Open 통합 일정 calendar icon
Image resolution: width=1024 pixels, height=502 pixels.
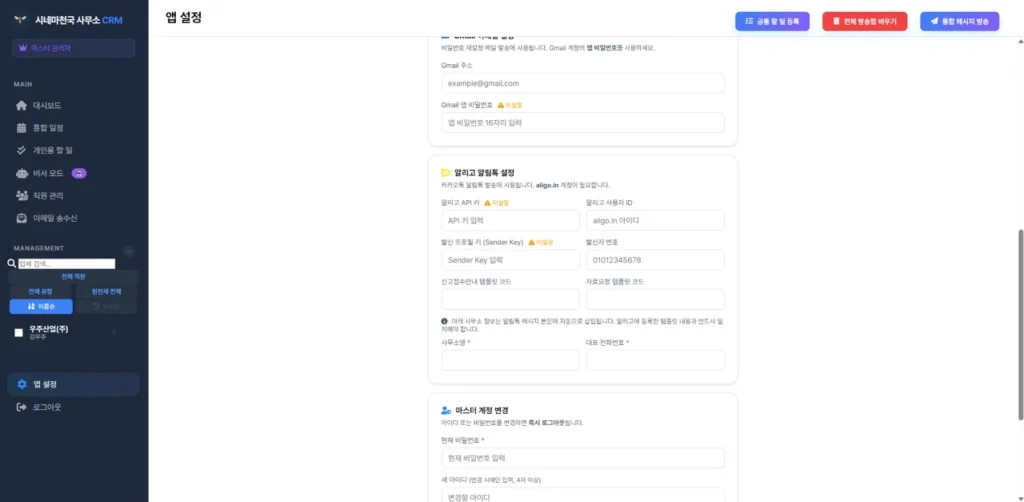click(22, 128)
